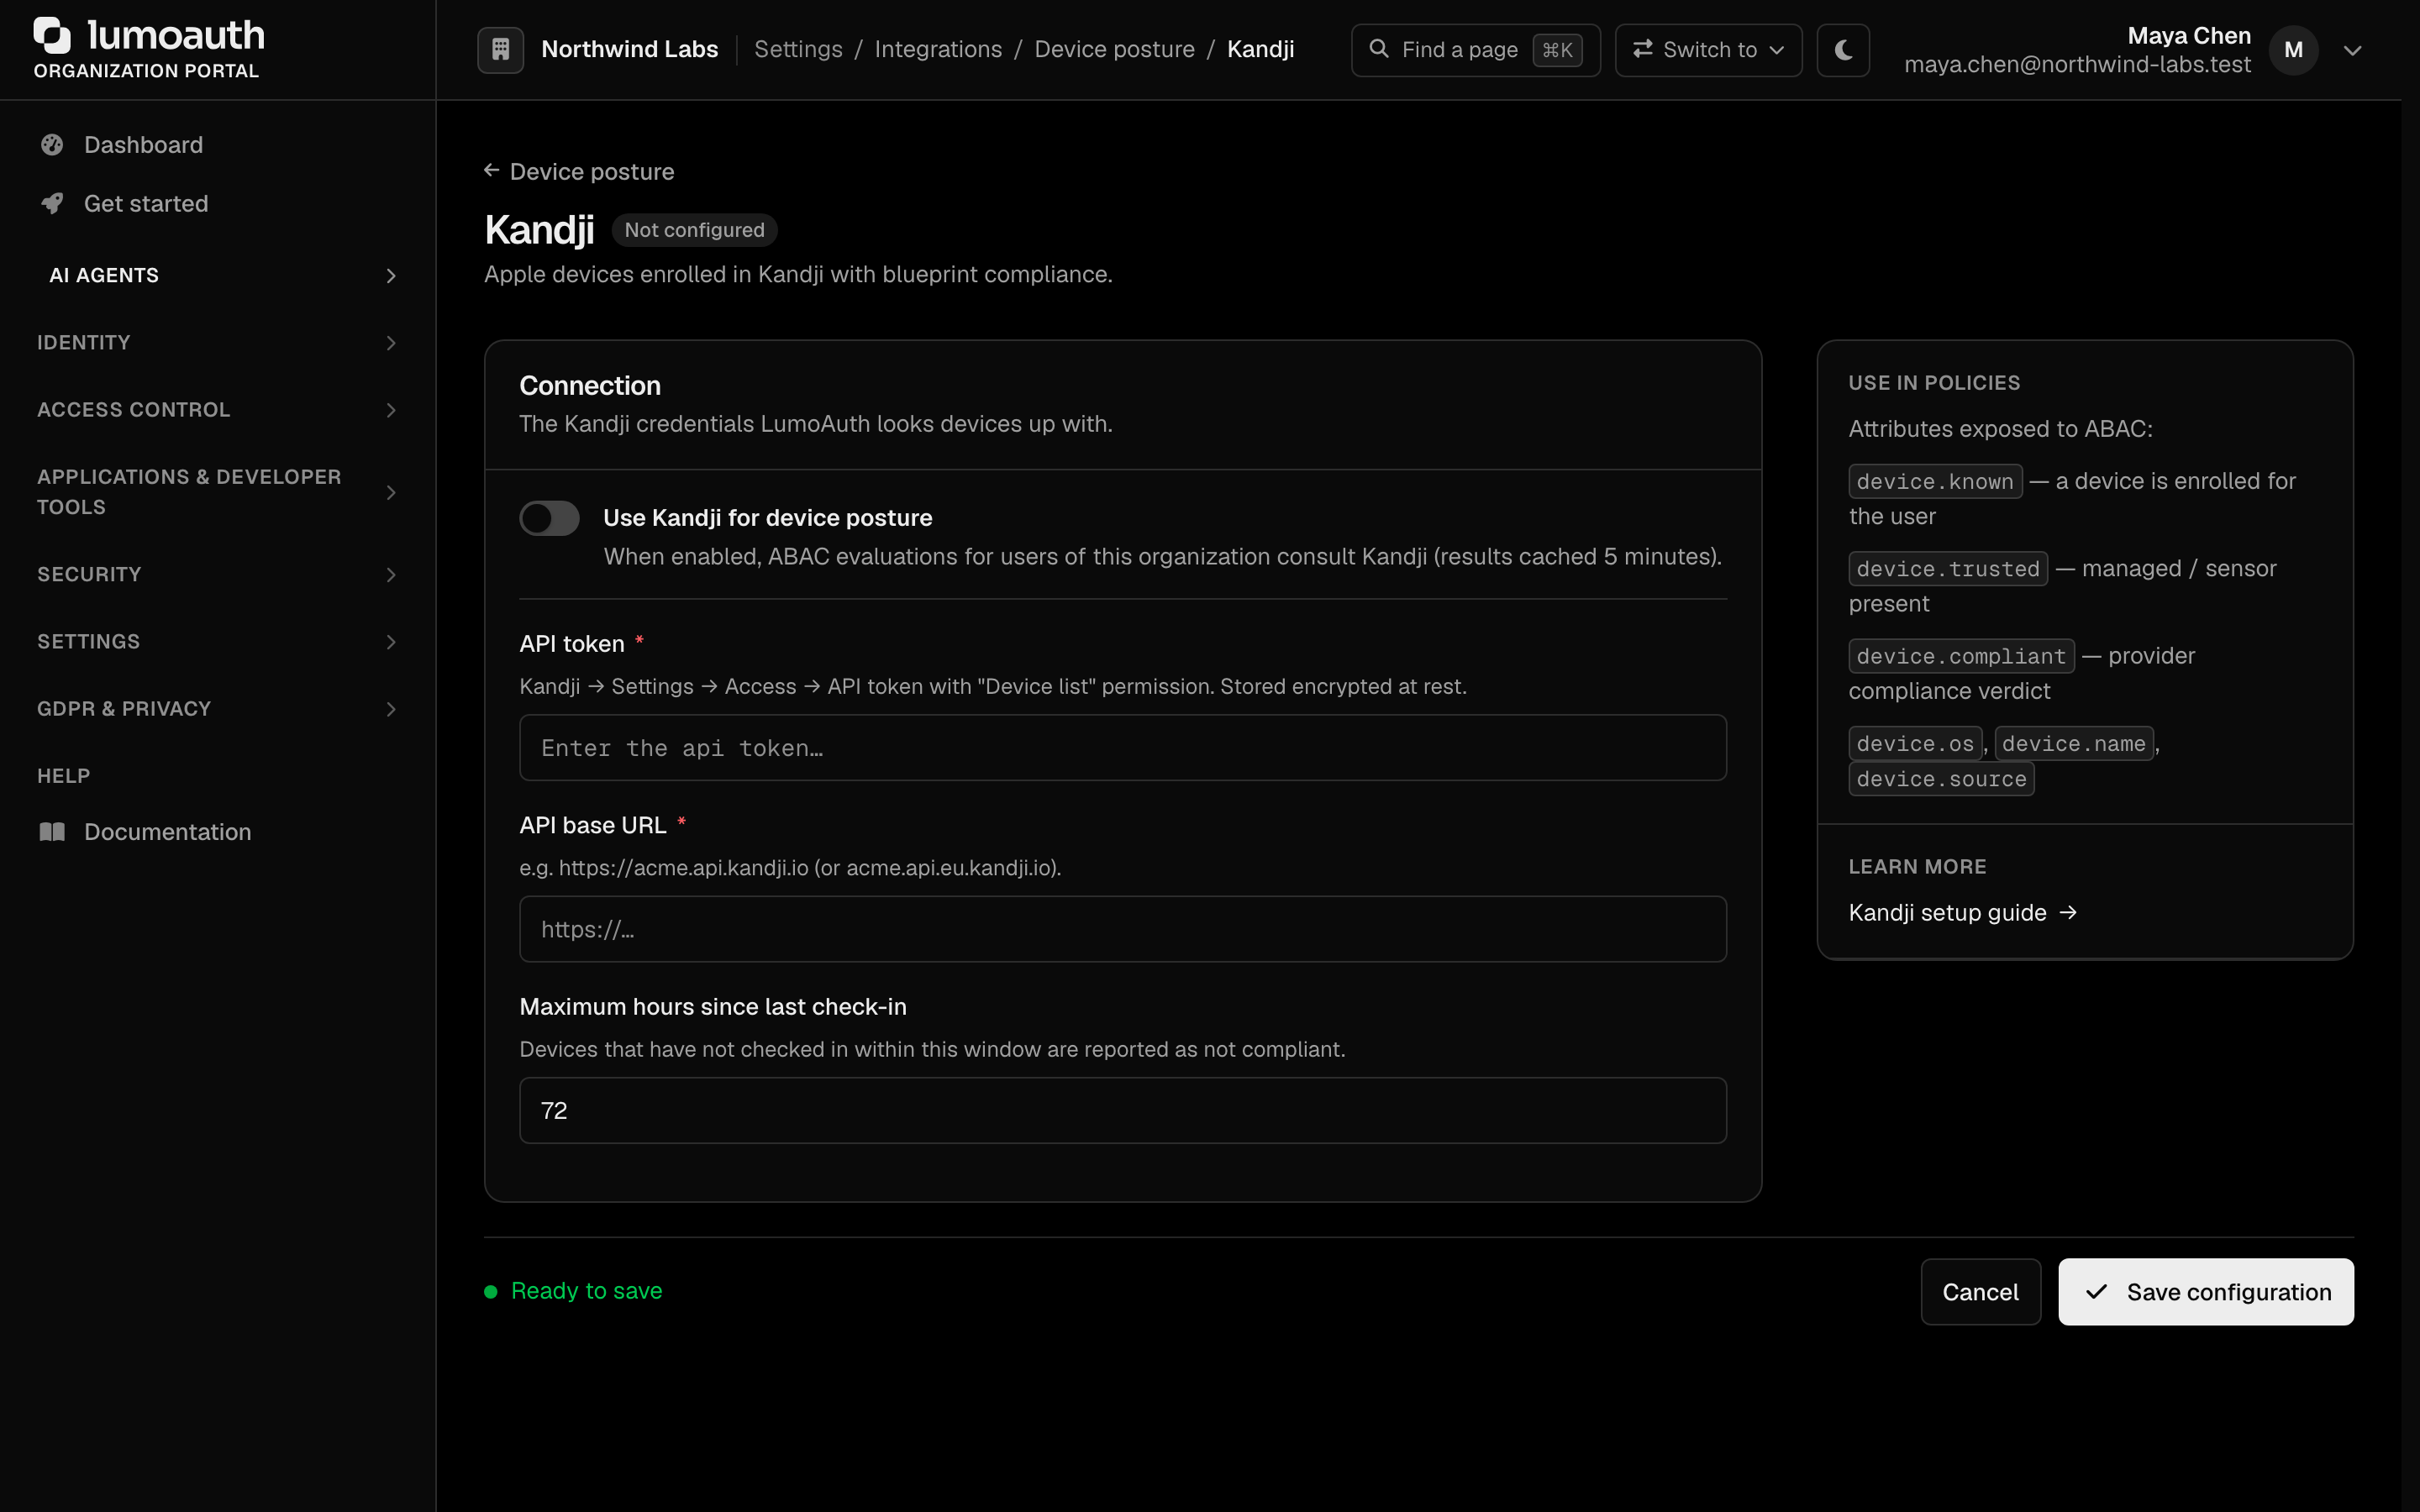Focus the API token input field
The image size is (2420, 1512).
1122,748
